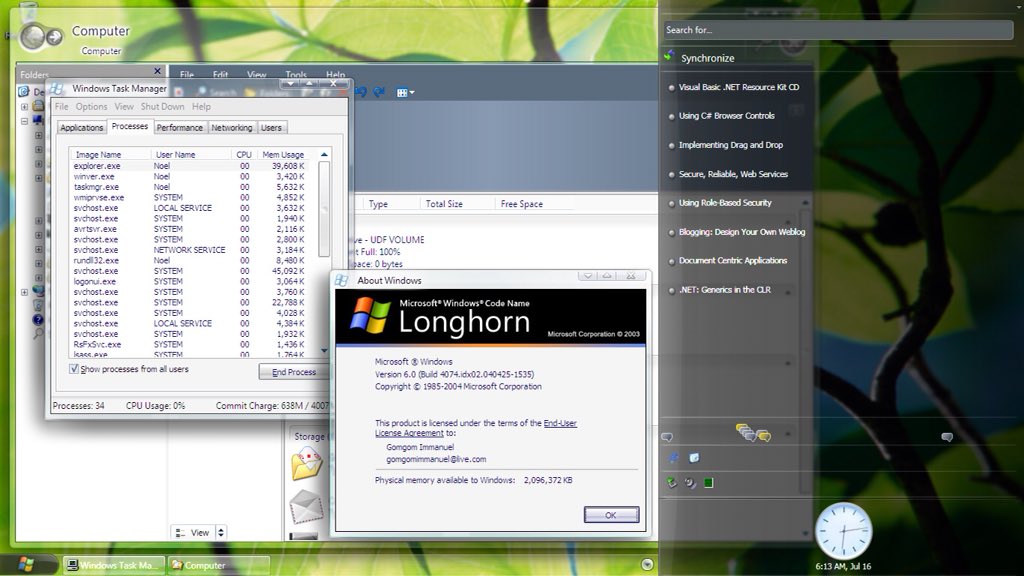Switch to the Users tab

(x=272, y=127)
